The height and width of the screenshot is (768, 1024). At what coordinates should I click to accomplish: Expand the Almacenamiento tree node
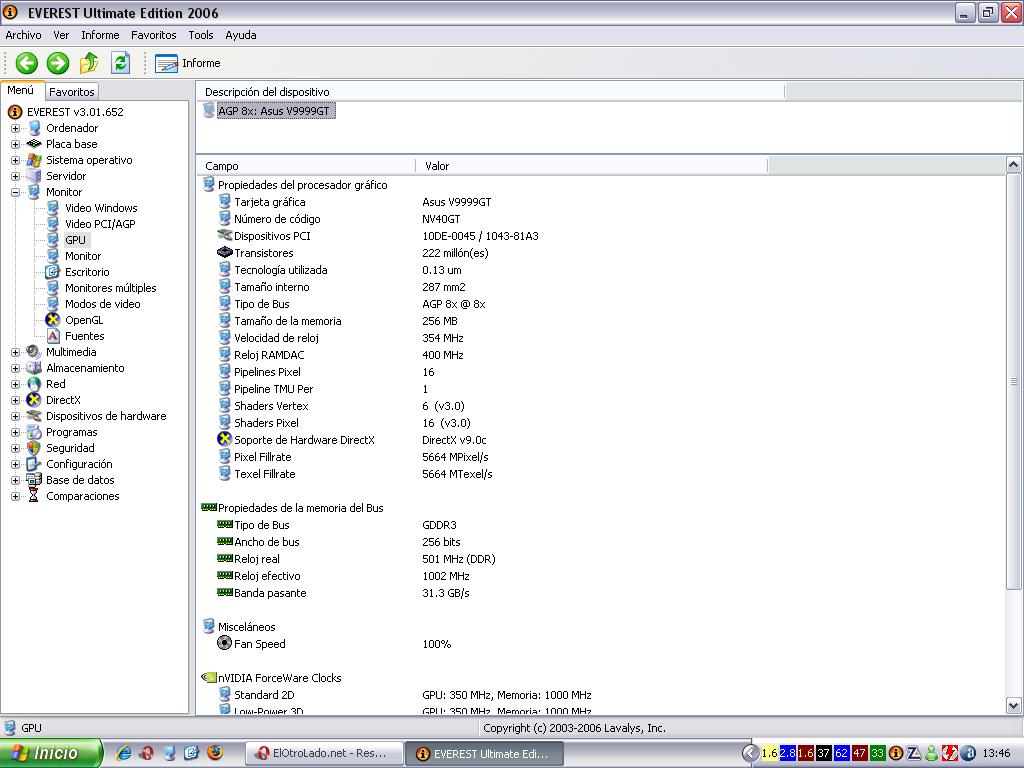(x=15, y=368)
